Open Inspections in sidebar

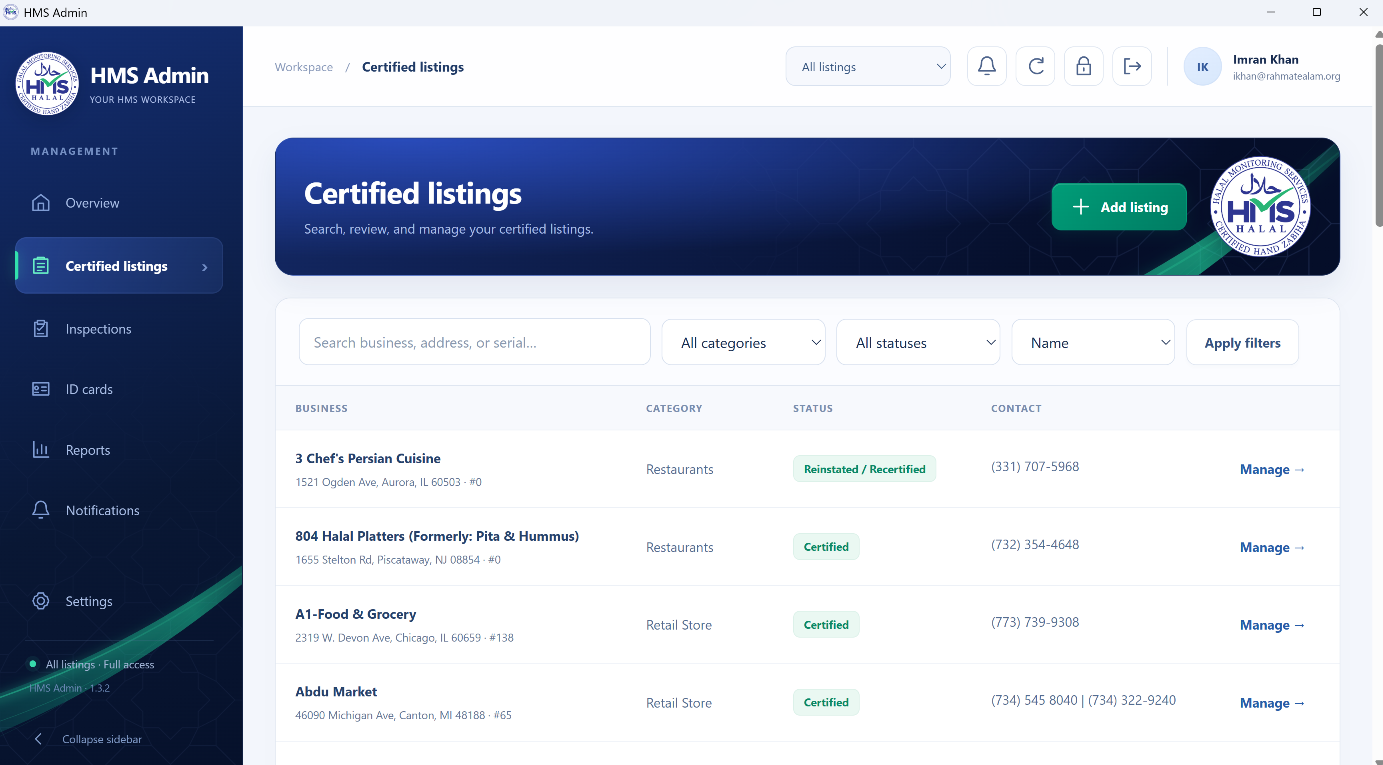click(119, 329)
